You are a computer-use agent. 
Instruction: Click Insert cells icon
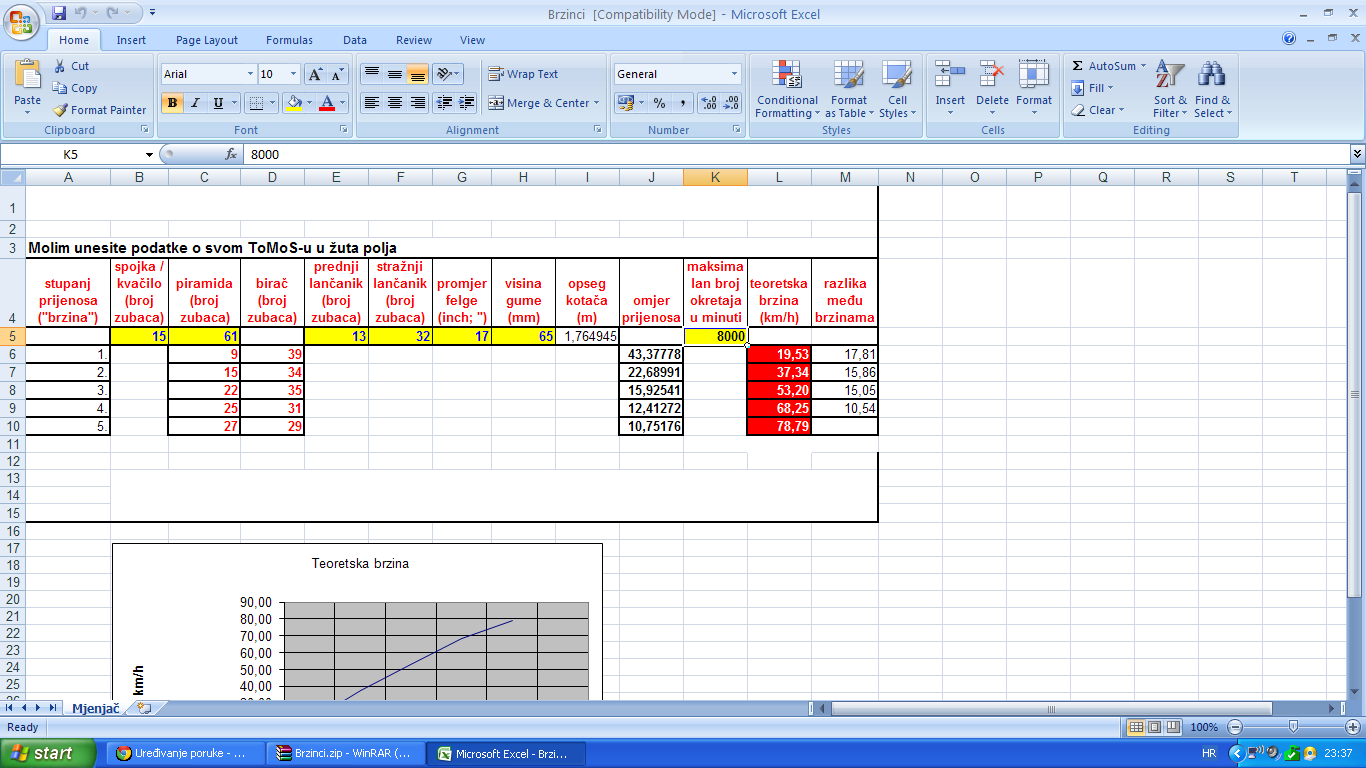coord(950,75)
